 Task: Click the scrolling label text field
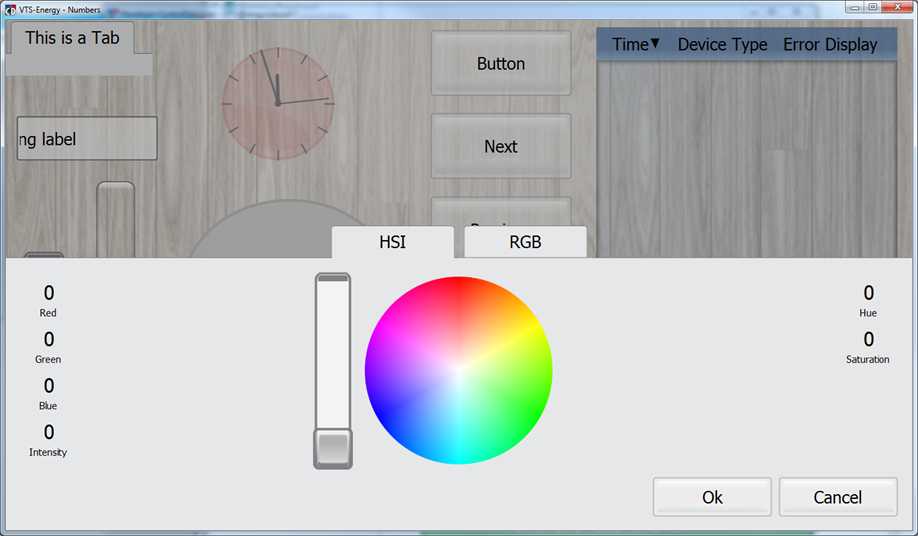86,139
